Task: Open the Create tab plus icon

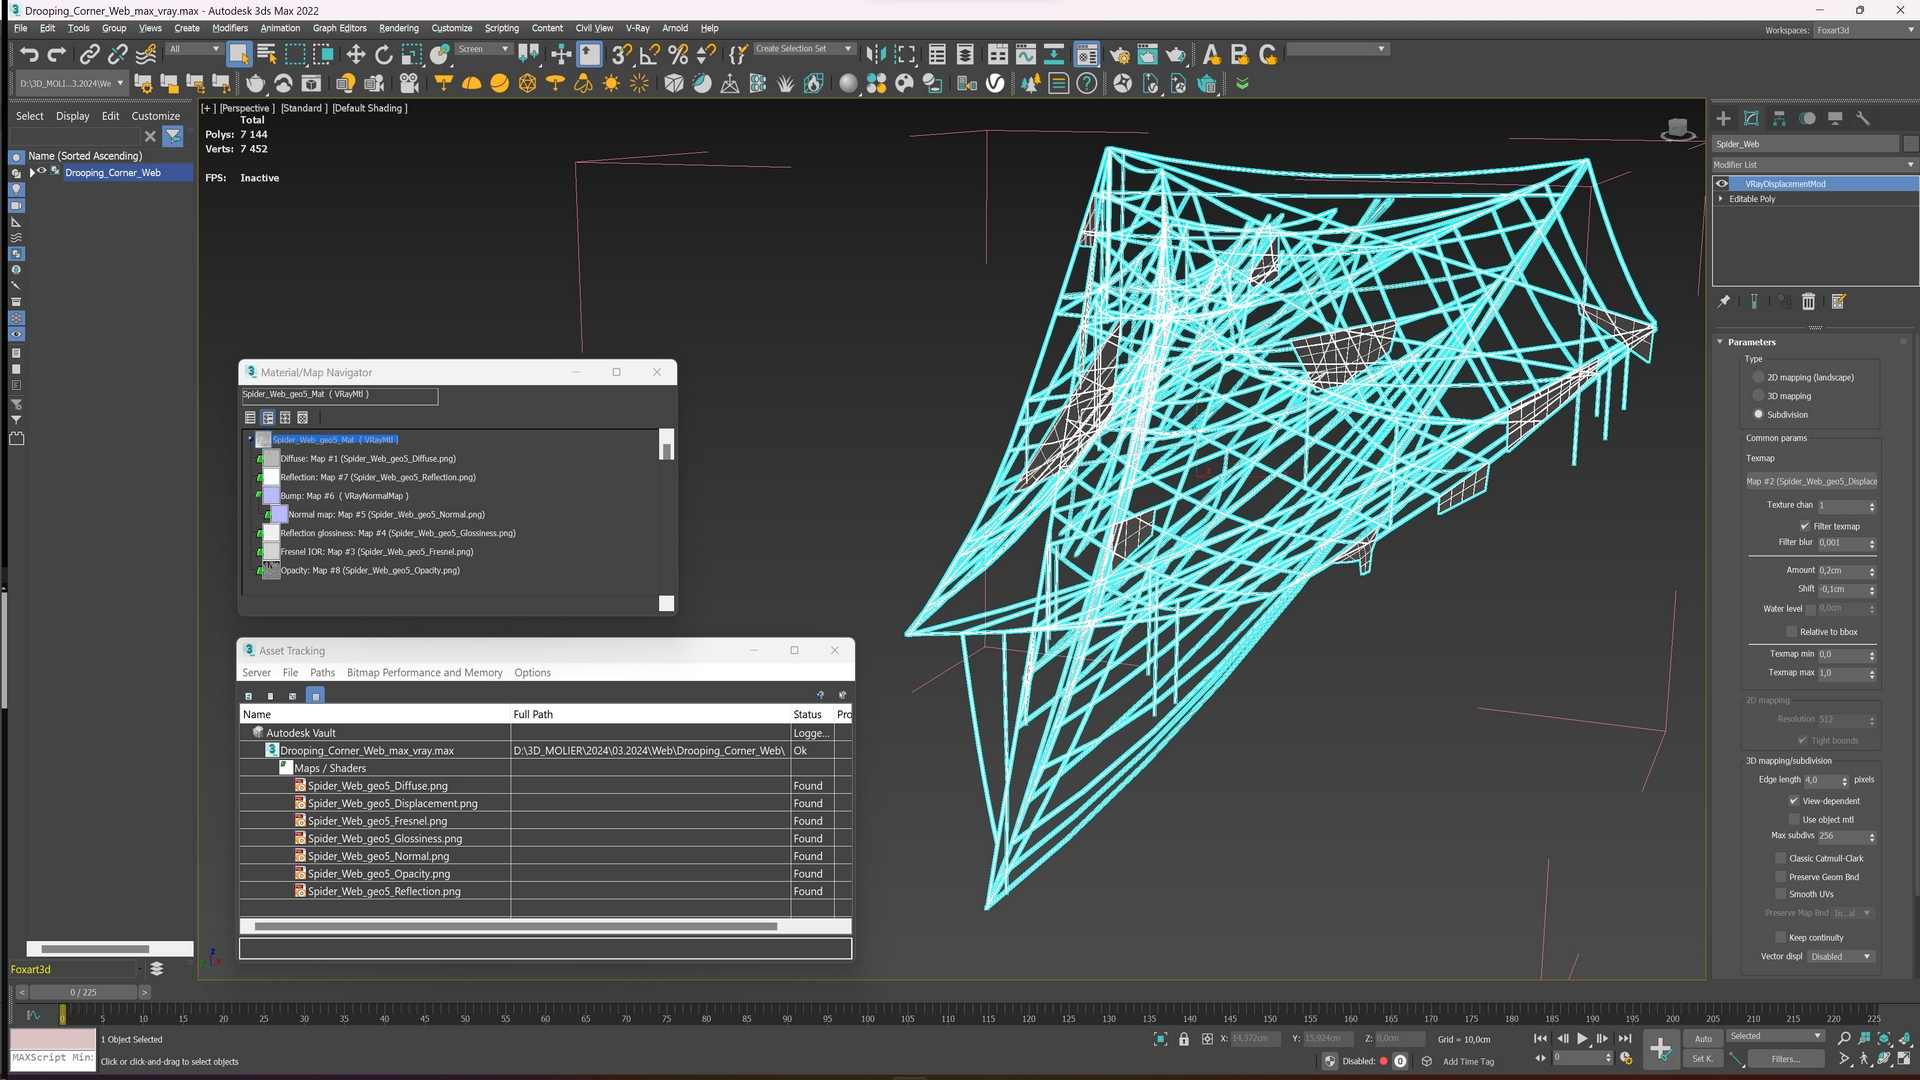Action: (x=1723, y=118)
